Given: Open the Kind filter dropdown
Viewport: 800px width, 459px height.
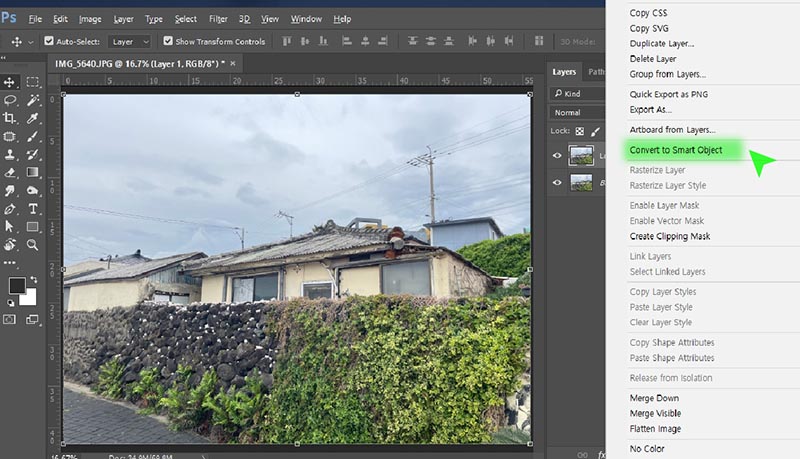Looking at the screenshot, I should [x=577, y=93].
